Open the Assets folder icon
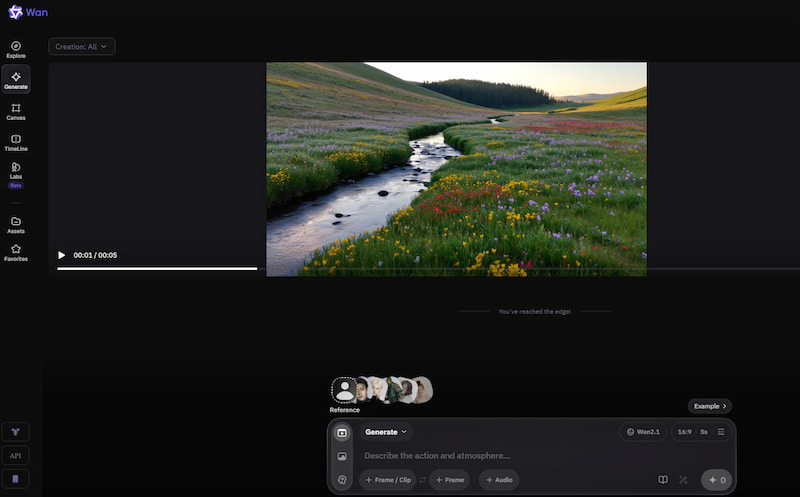The image size is (800, 497). click(16, 225)
